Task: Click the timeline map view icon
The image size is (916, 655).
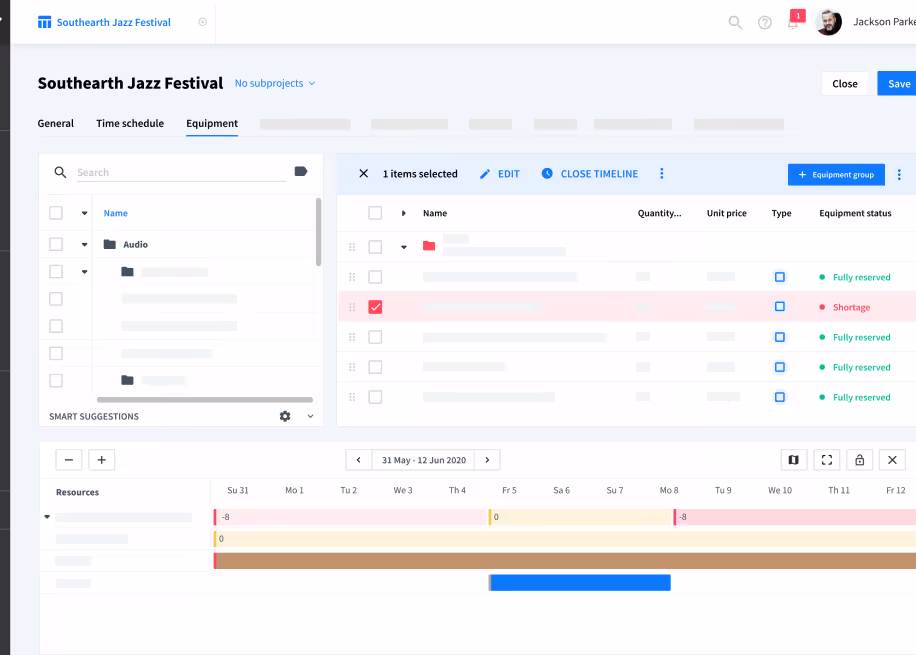Action: point(794,460)
